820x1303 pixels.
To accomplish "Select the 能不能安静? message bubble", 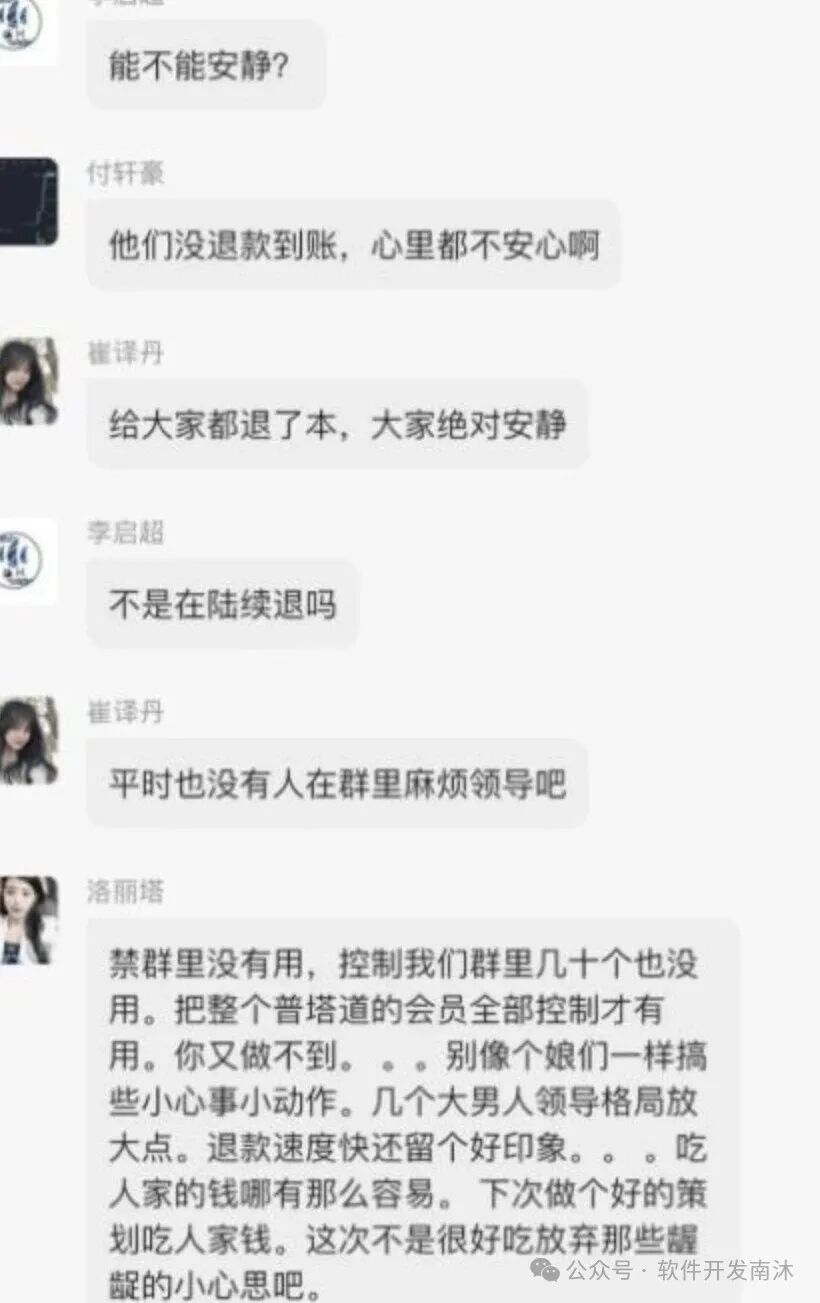I will pyautogui.click(x=206, y=64).
